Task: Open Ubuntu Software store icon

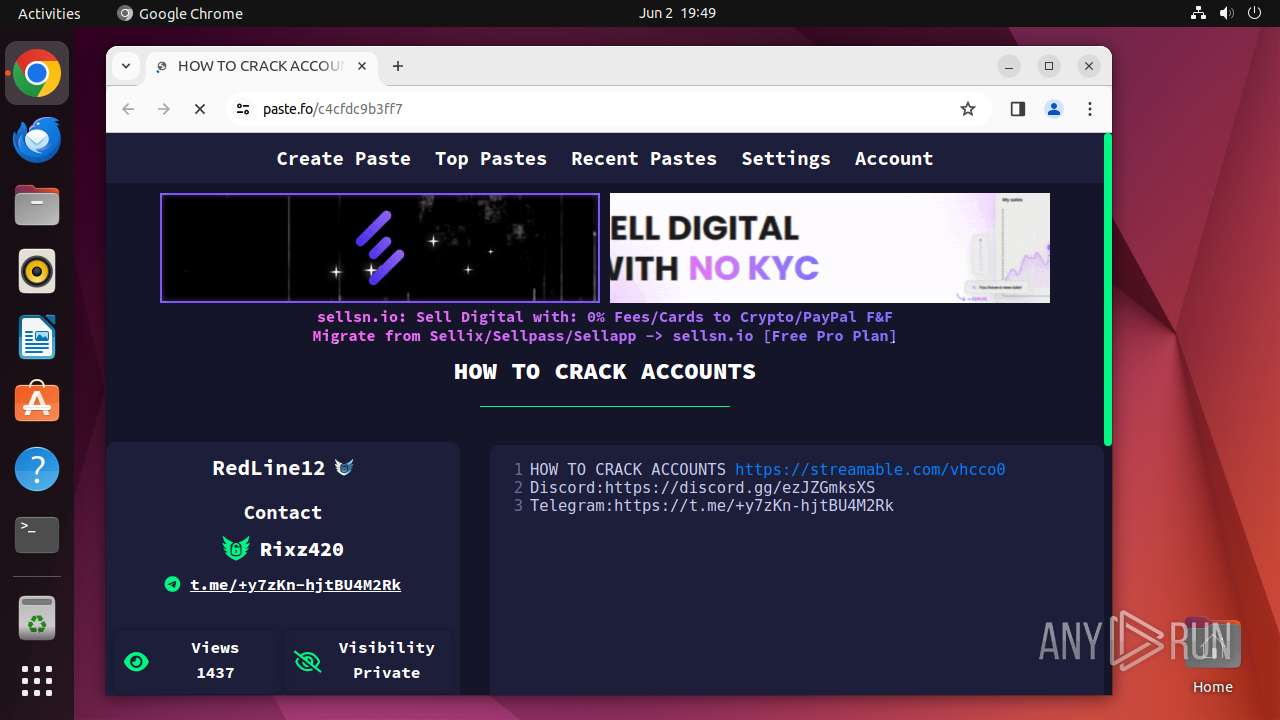Action: tap(37, 403)
